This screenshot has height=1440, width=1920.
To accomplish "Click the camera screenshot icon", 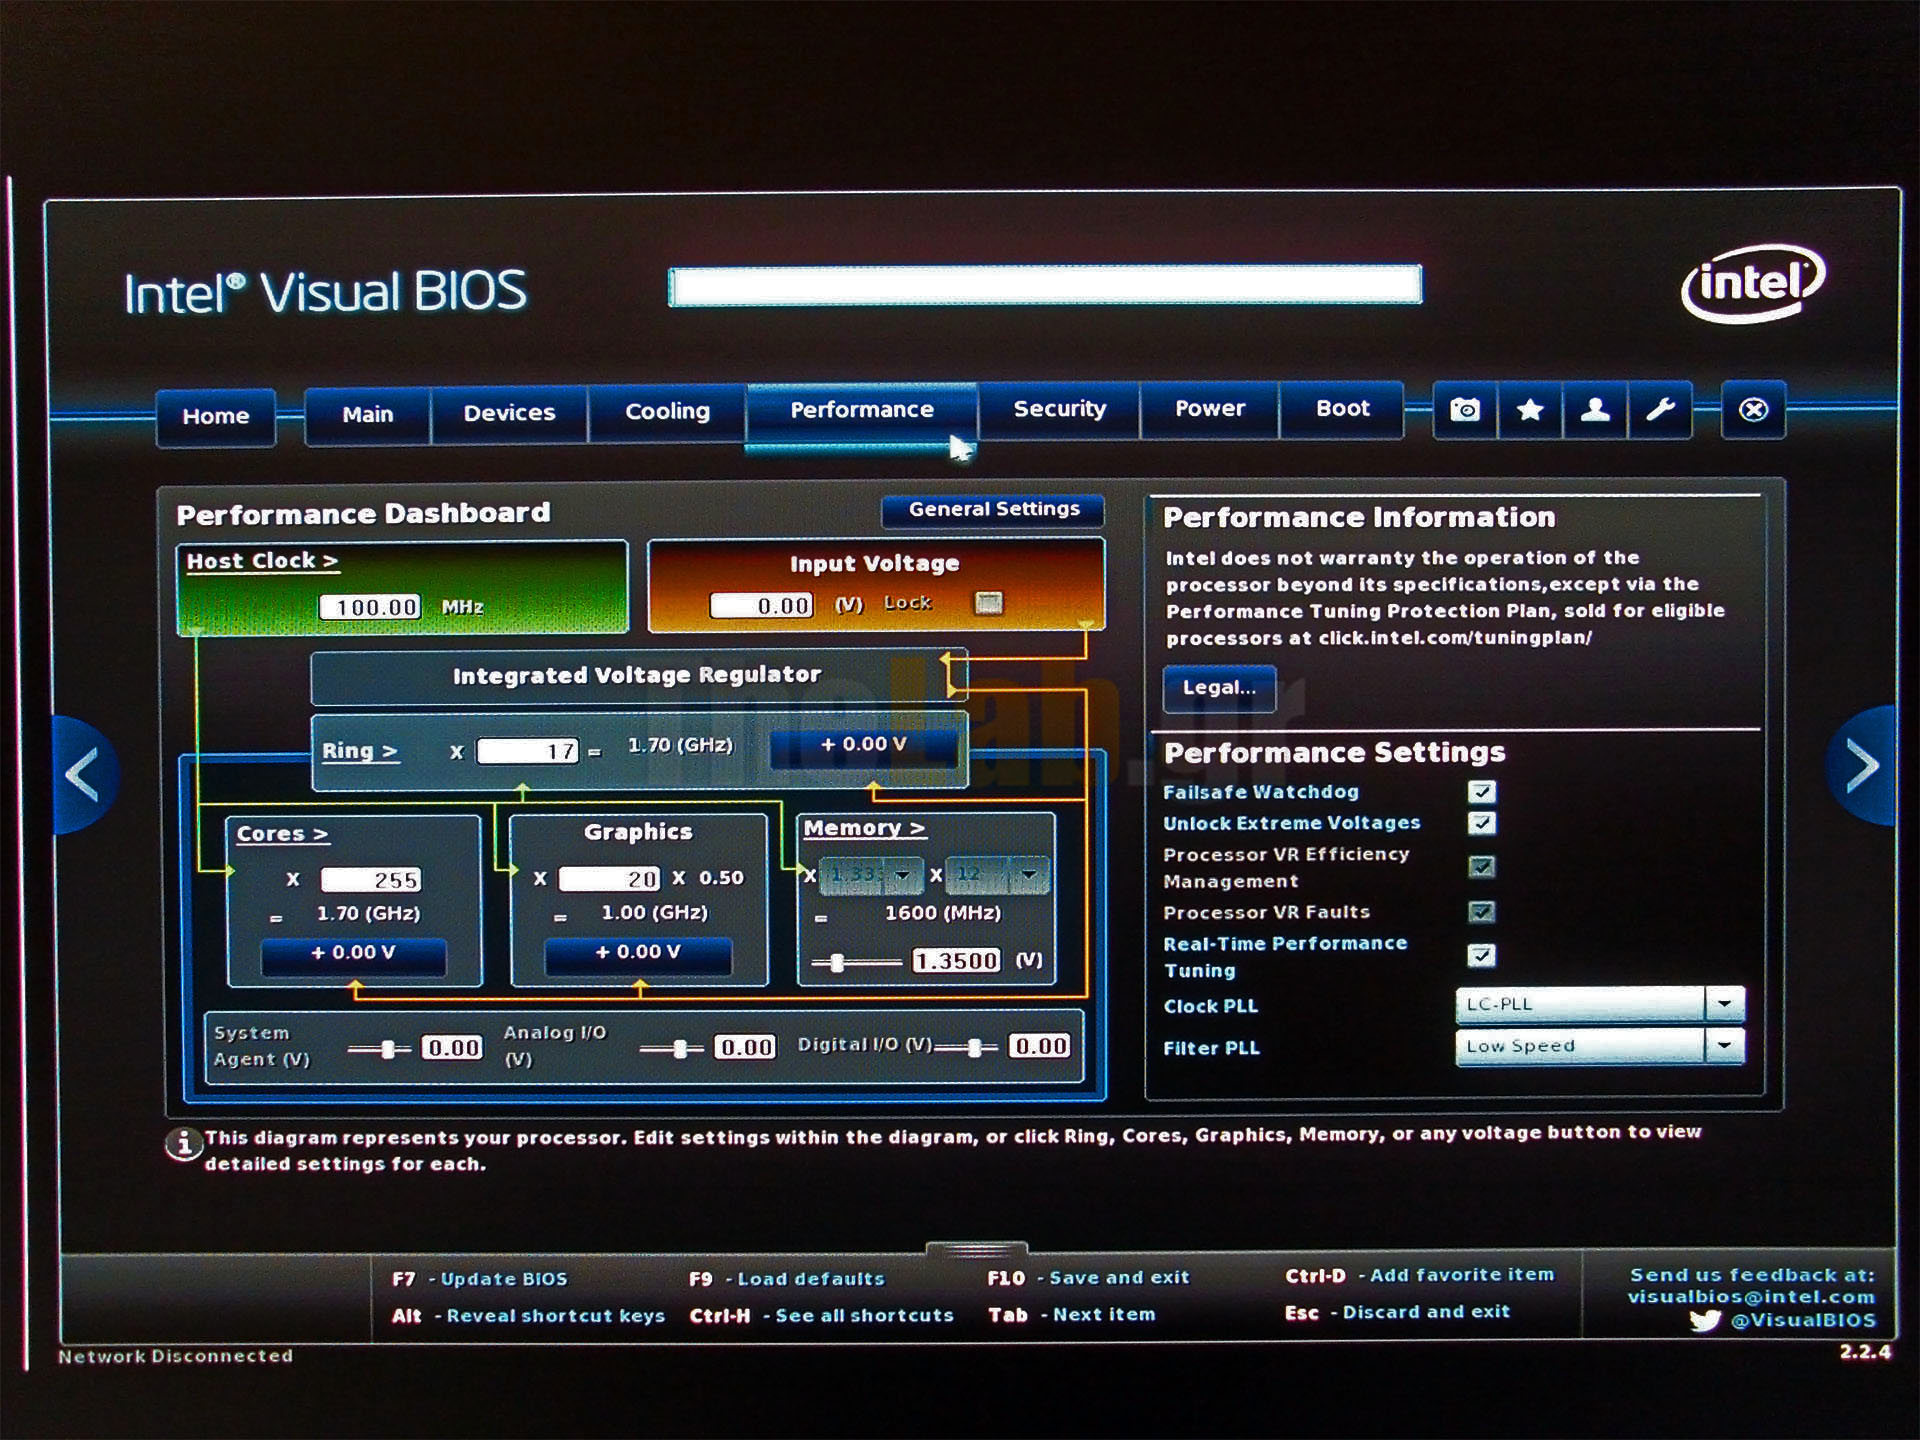I will coord(1465,410).
